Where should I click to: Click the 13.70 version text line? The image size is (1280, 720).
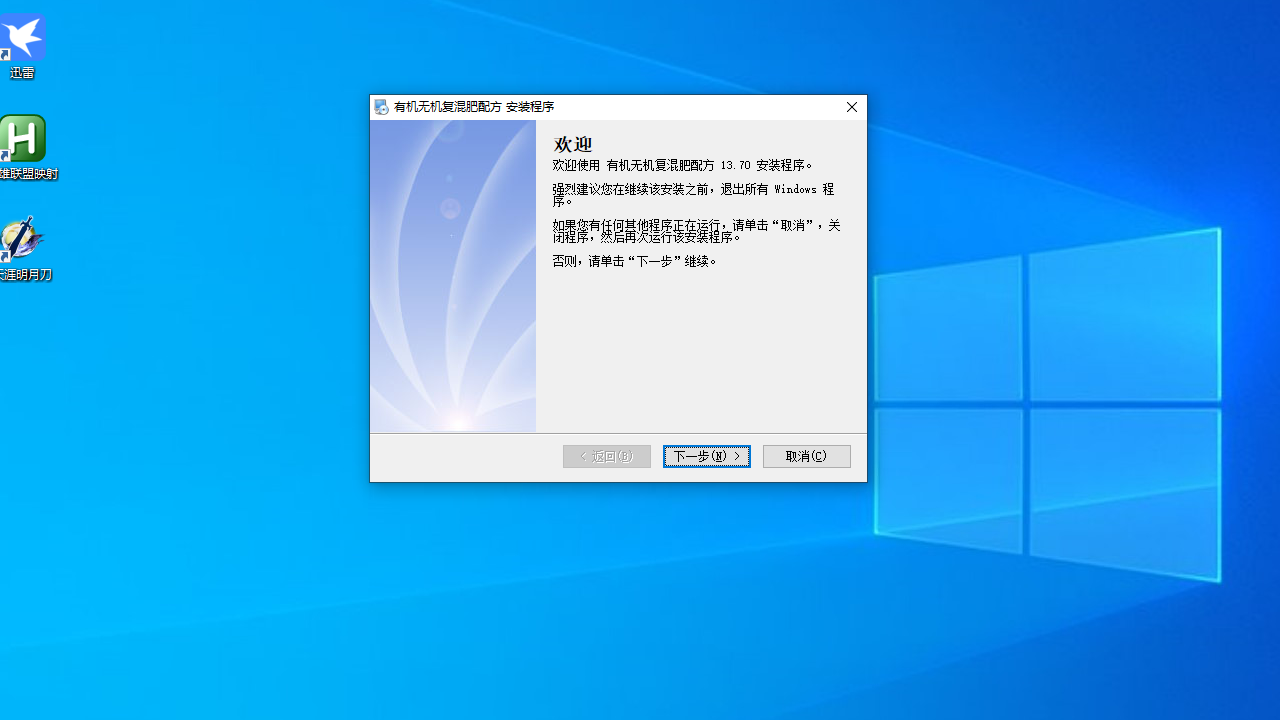682,165
